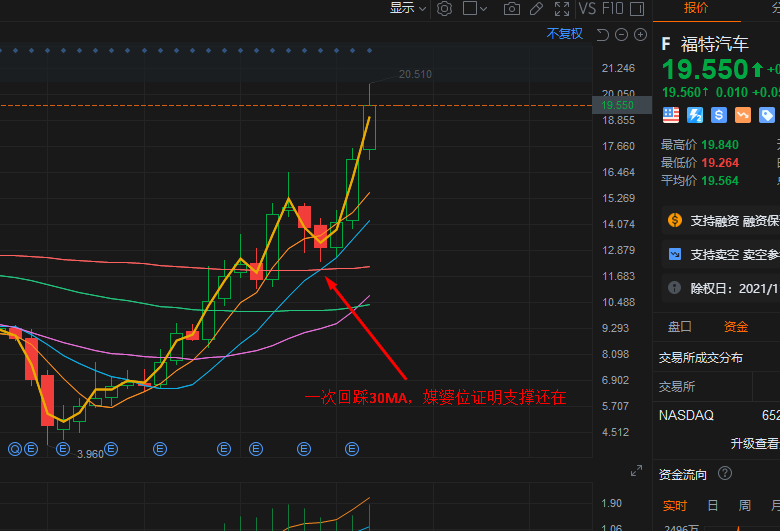
Task: Select the 实时 fund flow tab
Action: point(675,506)
